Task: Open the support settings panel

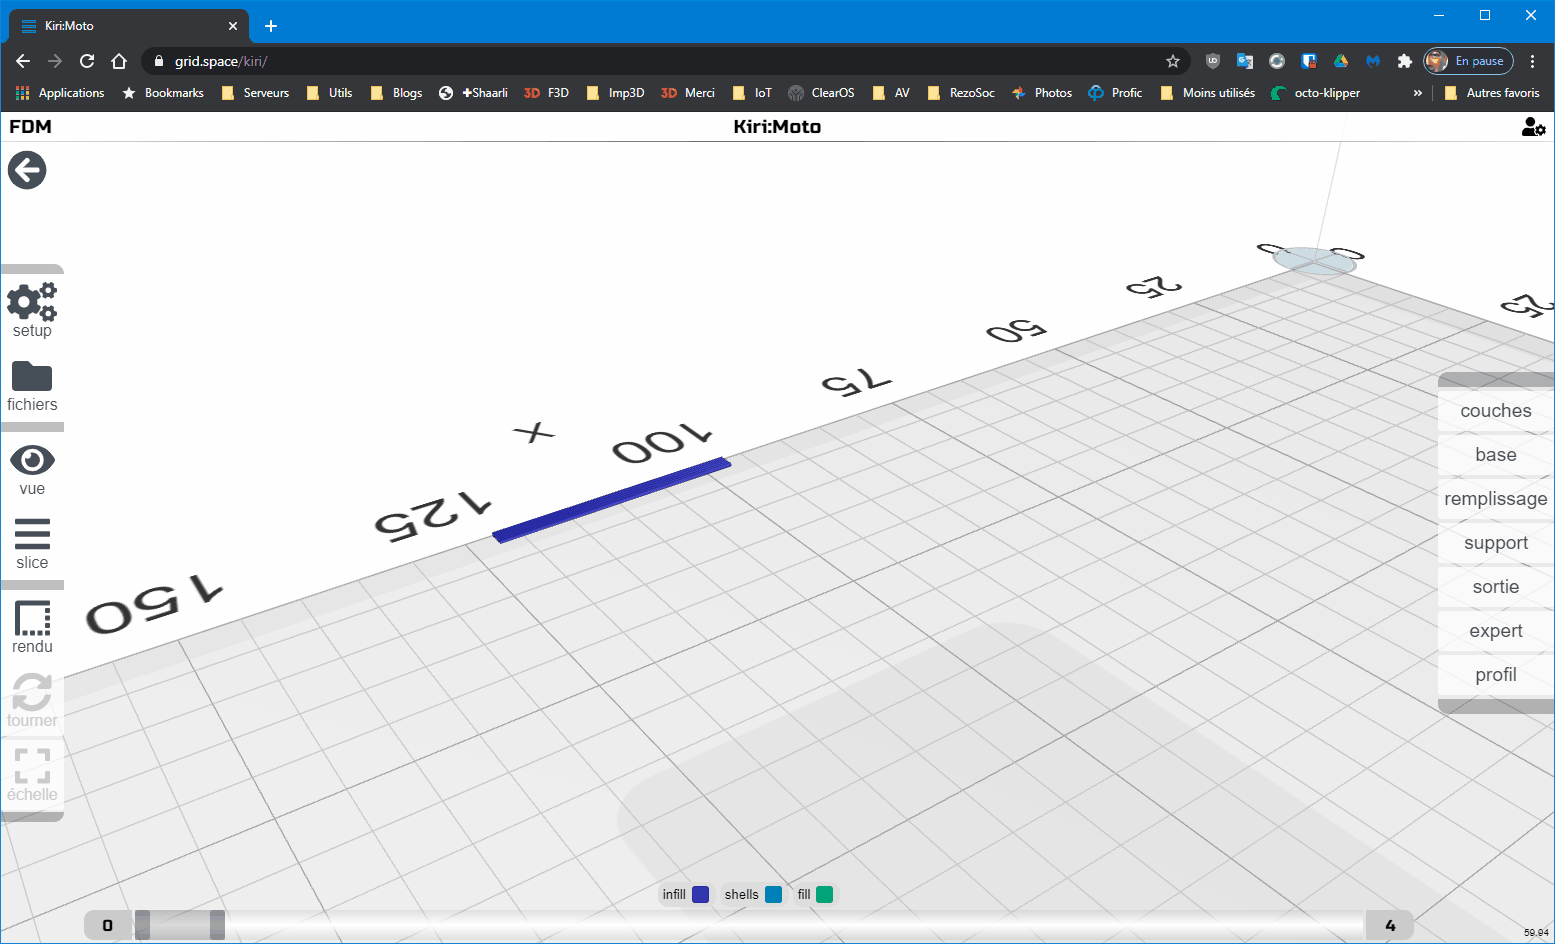Action: pyautogui.click(x=1495, y=543)
